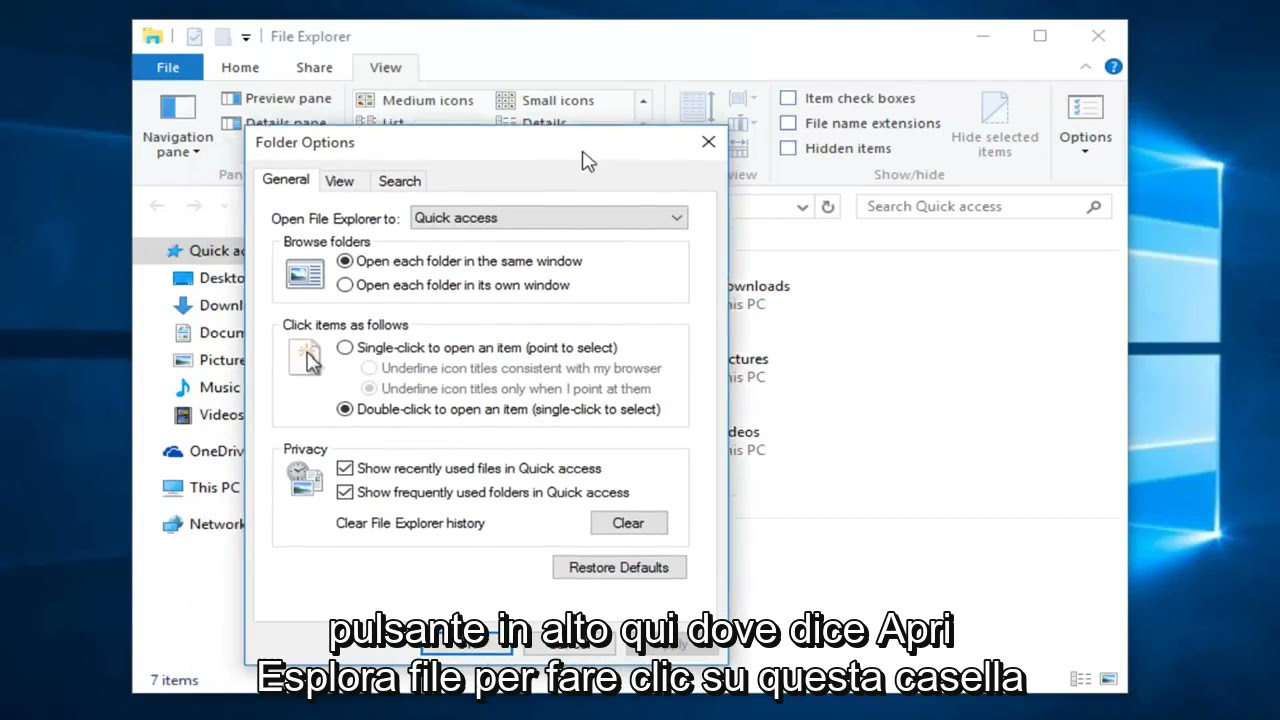Click the New folder icon in quick access toolbar

(222, 37)
